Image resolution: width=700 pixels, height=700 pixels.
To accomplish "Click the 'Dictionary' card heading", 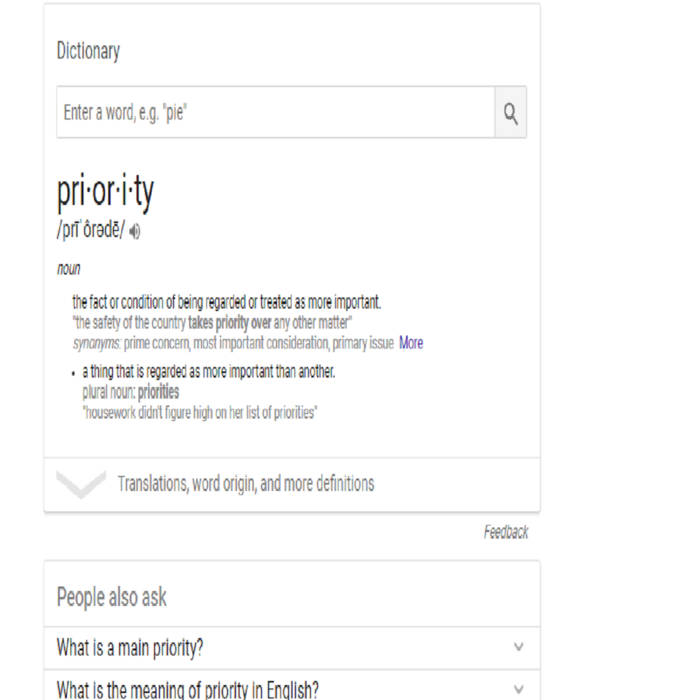I will (88, 51).
